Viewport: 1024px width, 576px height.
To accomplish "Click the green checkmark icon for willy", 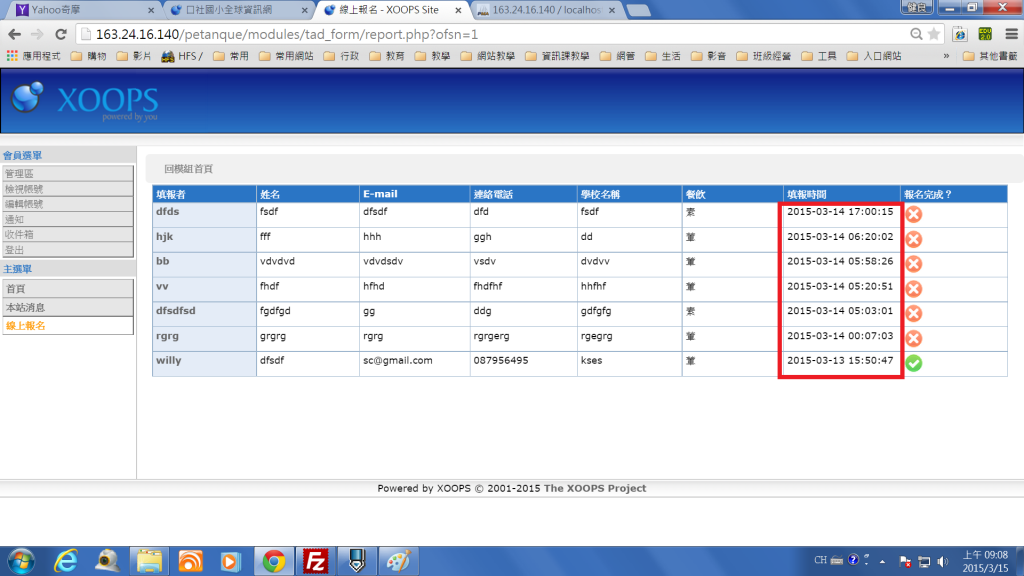I will [913, 362].
